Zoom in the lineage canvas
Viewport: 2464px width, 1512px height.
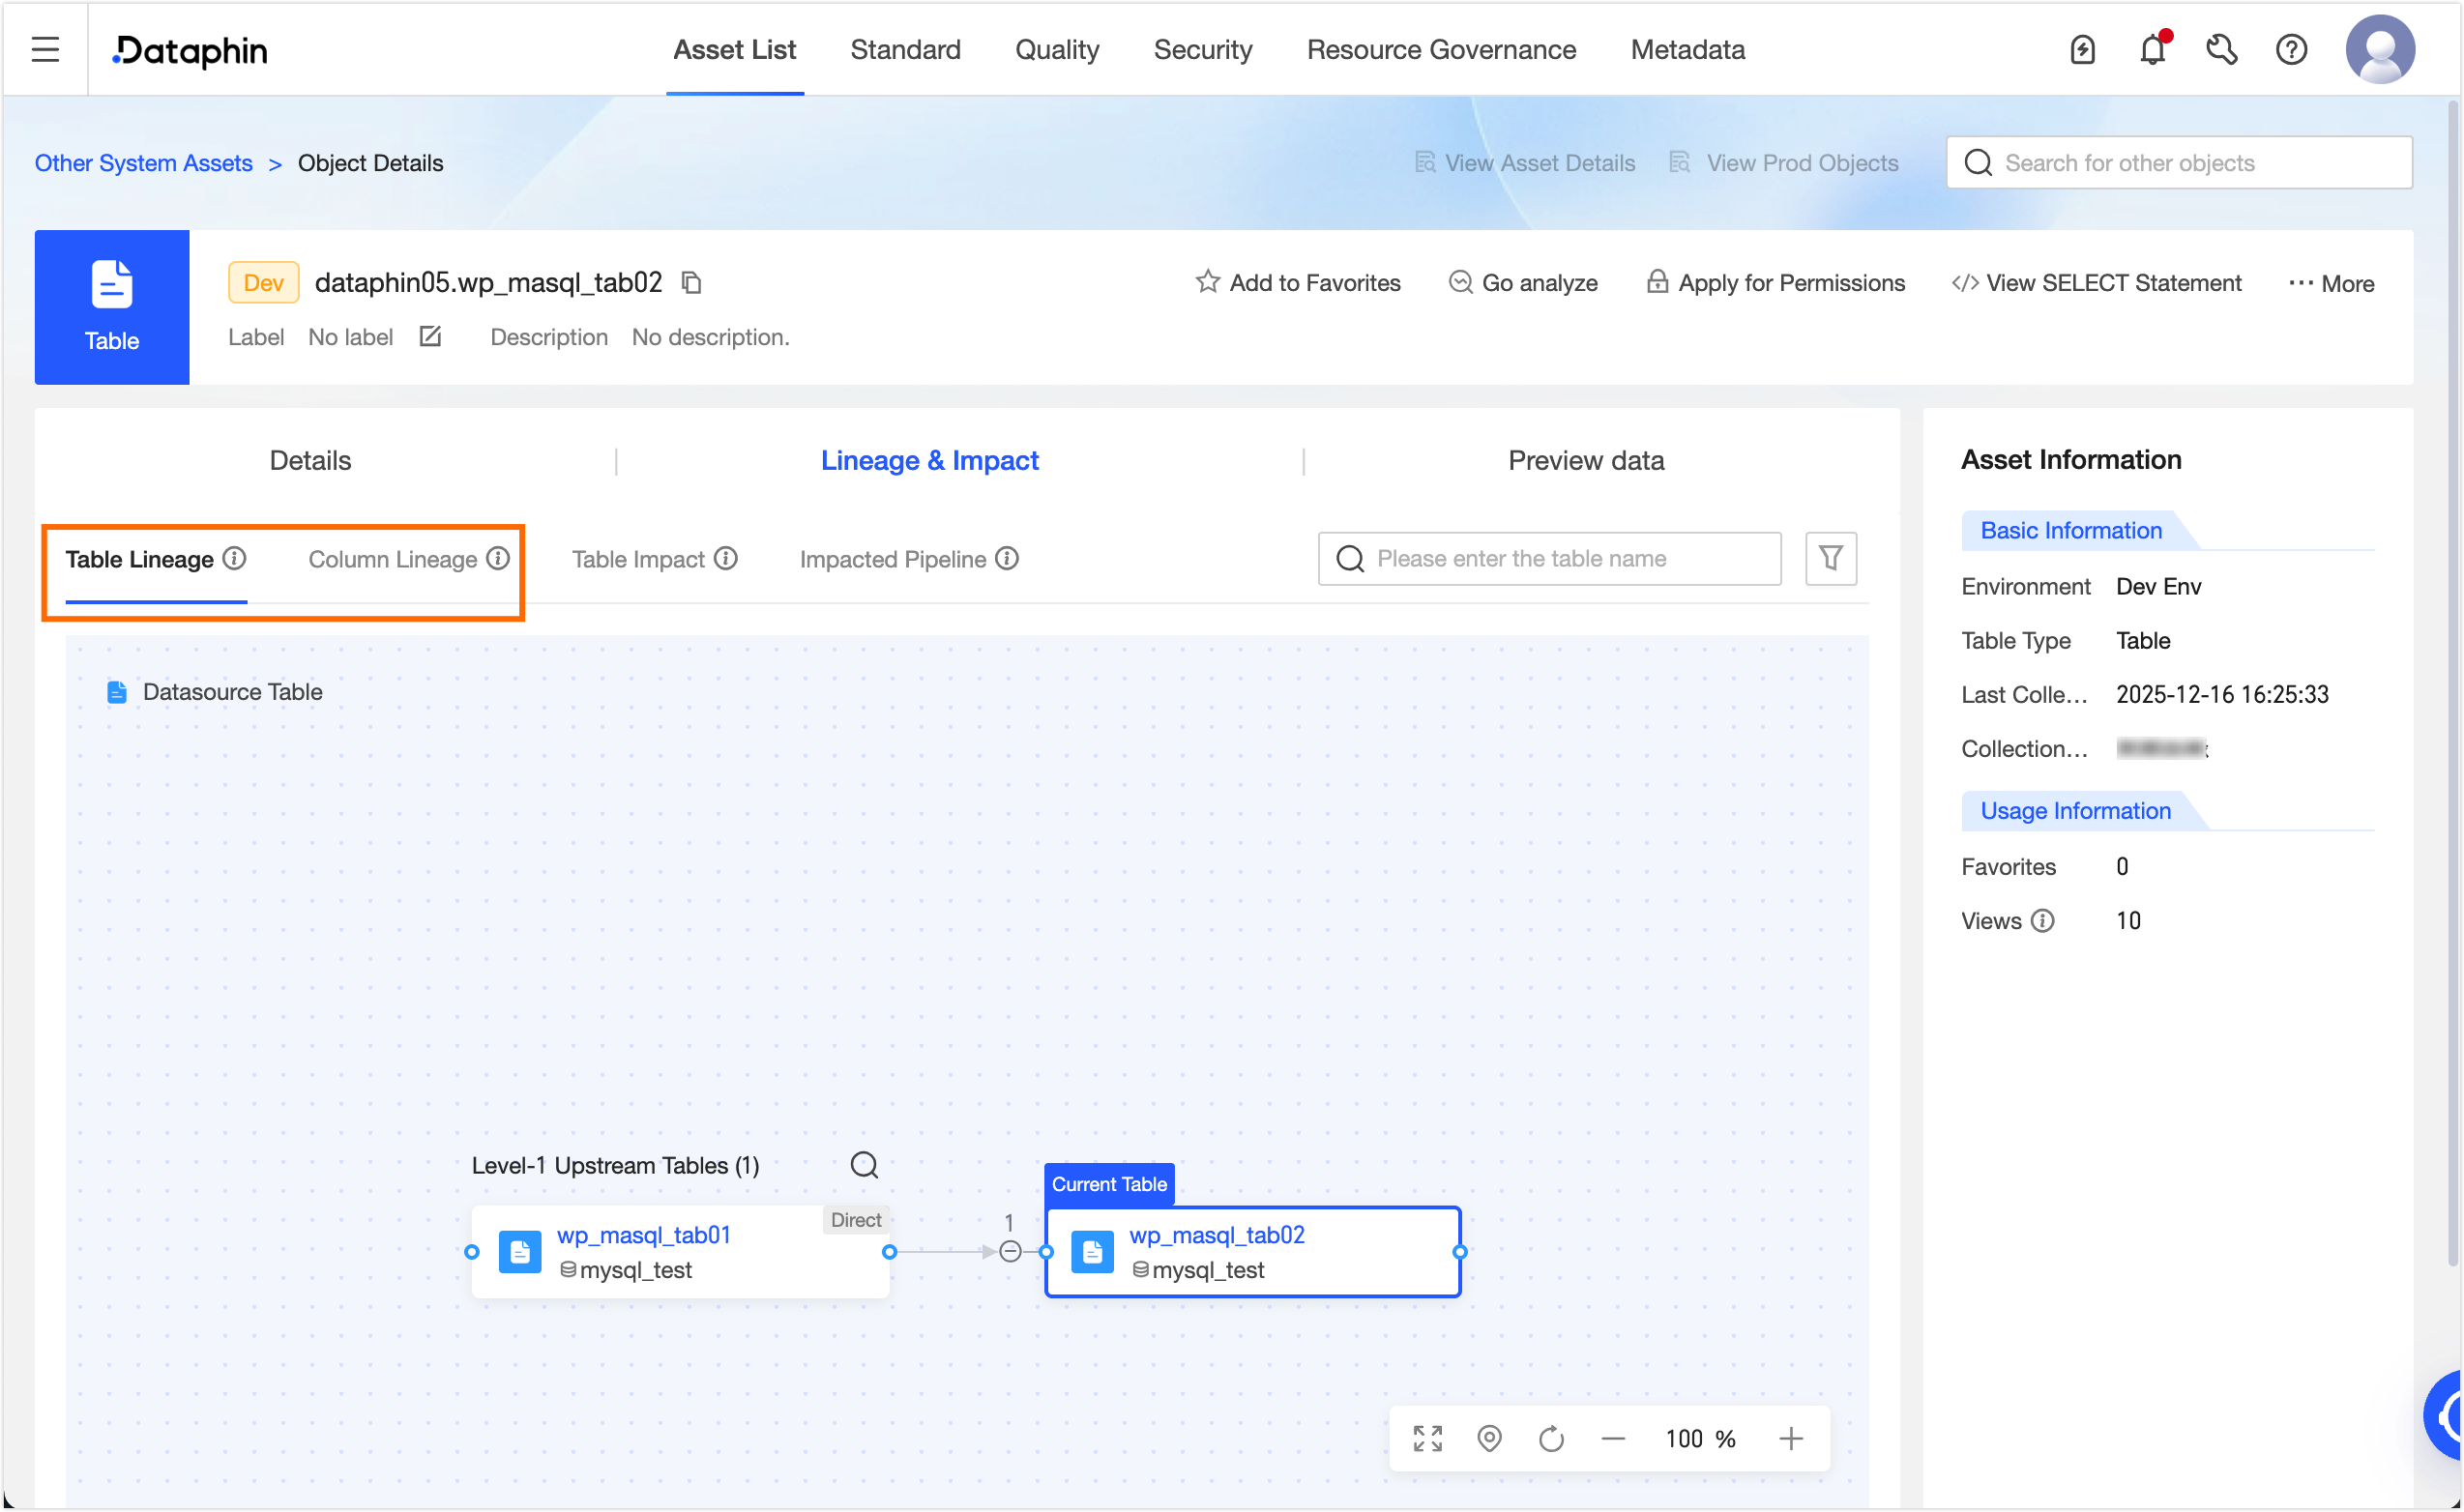[1791, 1439]
